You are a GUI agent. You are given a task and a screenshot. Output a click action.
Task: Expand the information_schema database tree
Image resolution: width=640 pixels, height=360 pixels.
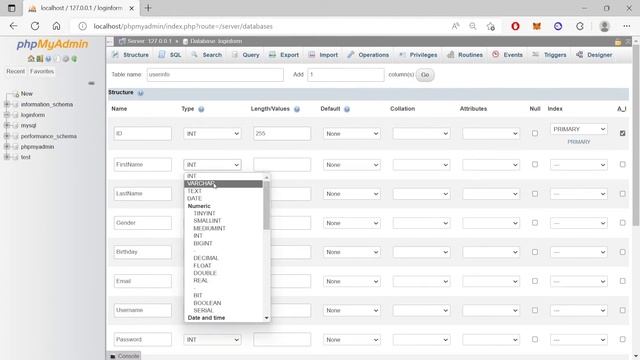point(7,104)
